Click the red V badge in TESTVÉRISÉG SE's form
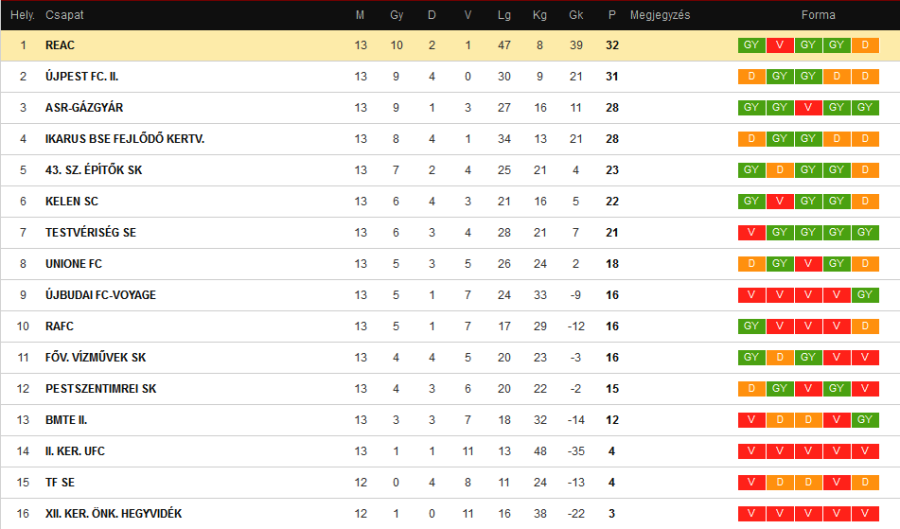The image size is (900, 529). click(x=751, y=232)
